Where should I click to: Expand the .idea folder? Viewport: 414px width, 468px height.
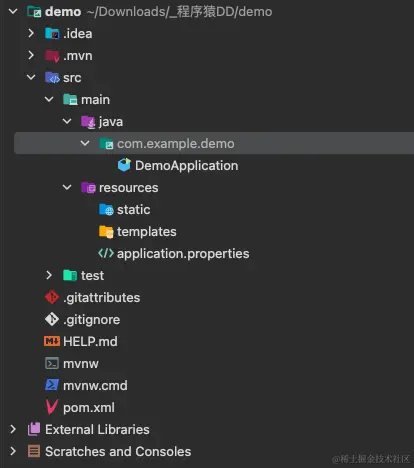31,33
